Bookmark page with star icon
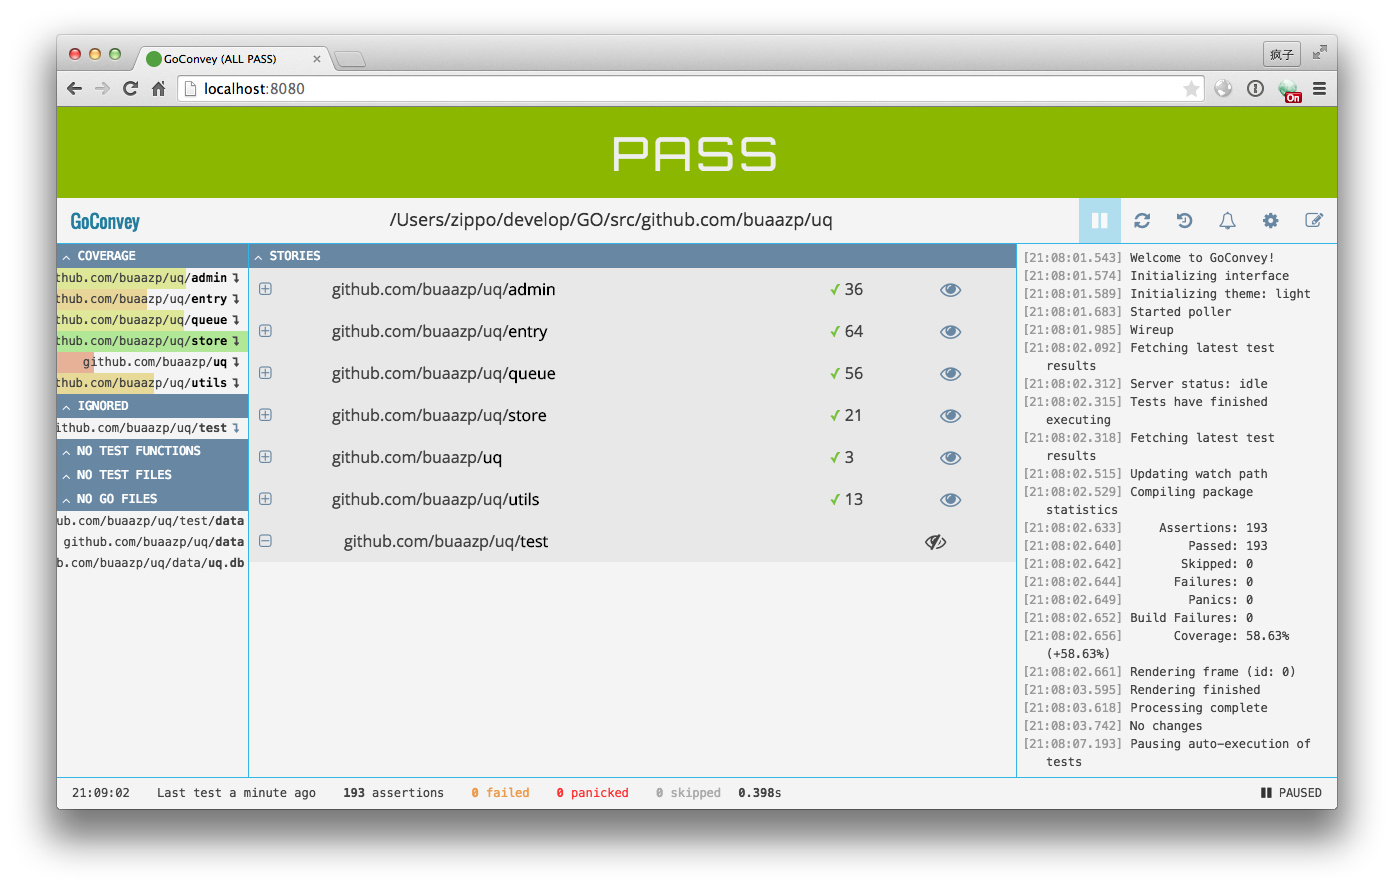 (1191, 89)
